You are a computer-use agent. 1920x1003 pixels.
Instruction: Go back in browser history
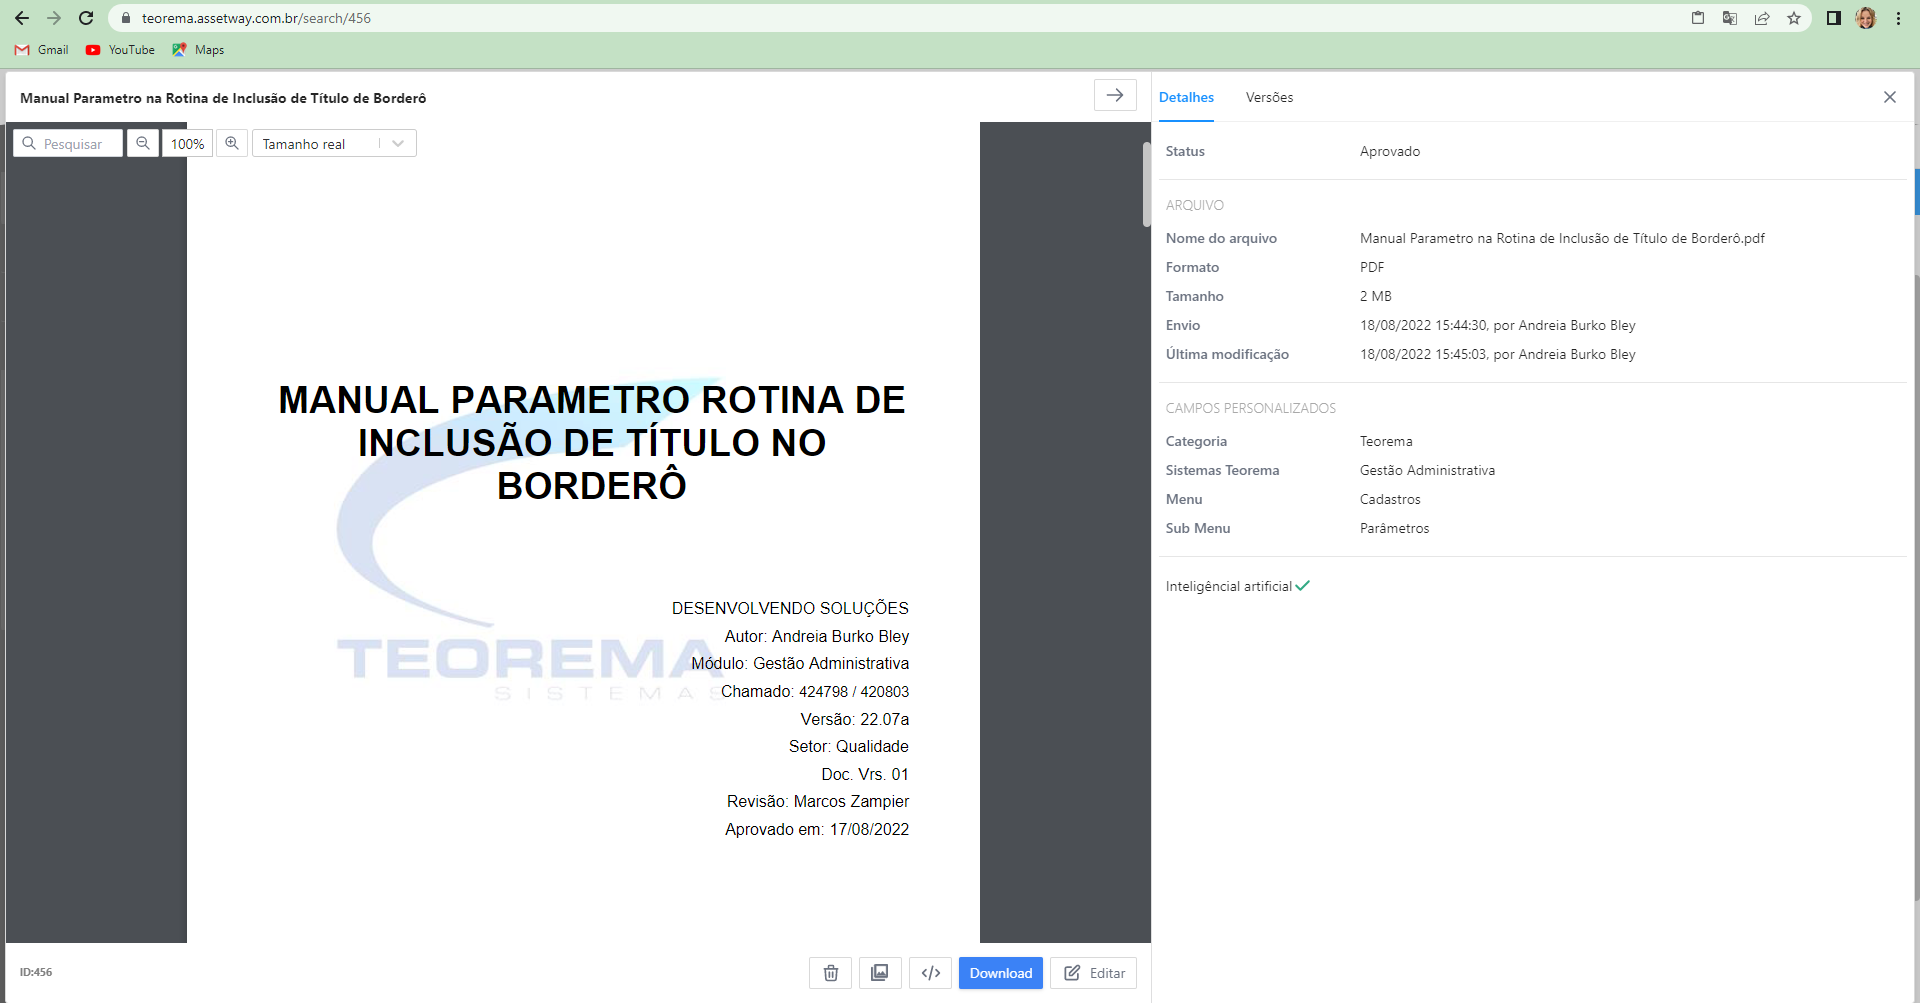[22, 18]
